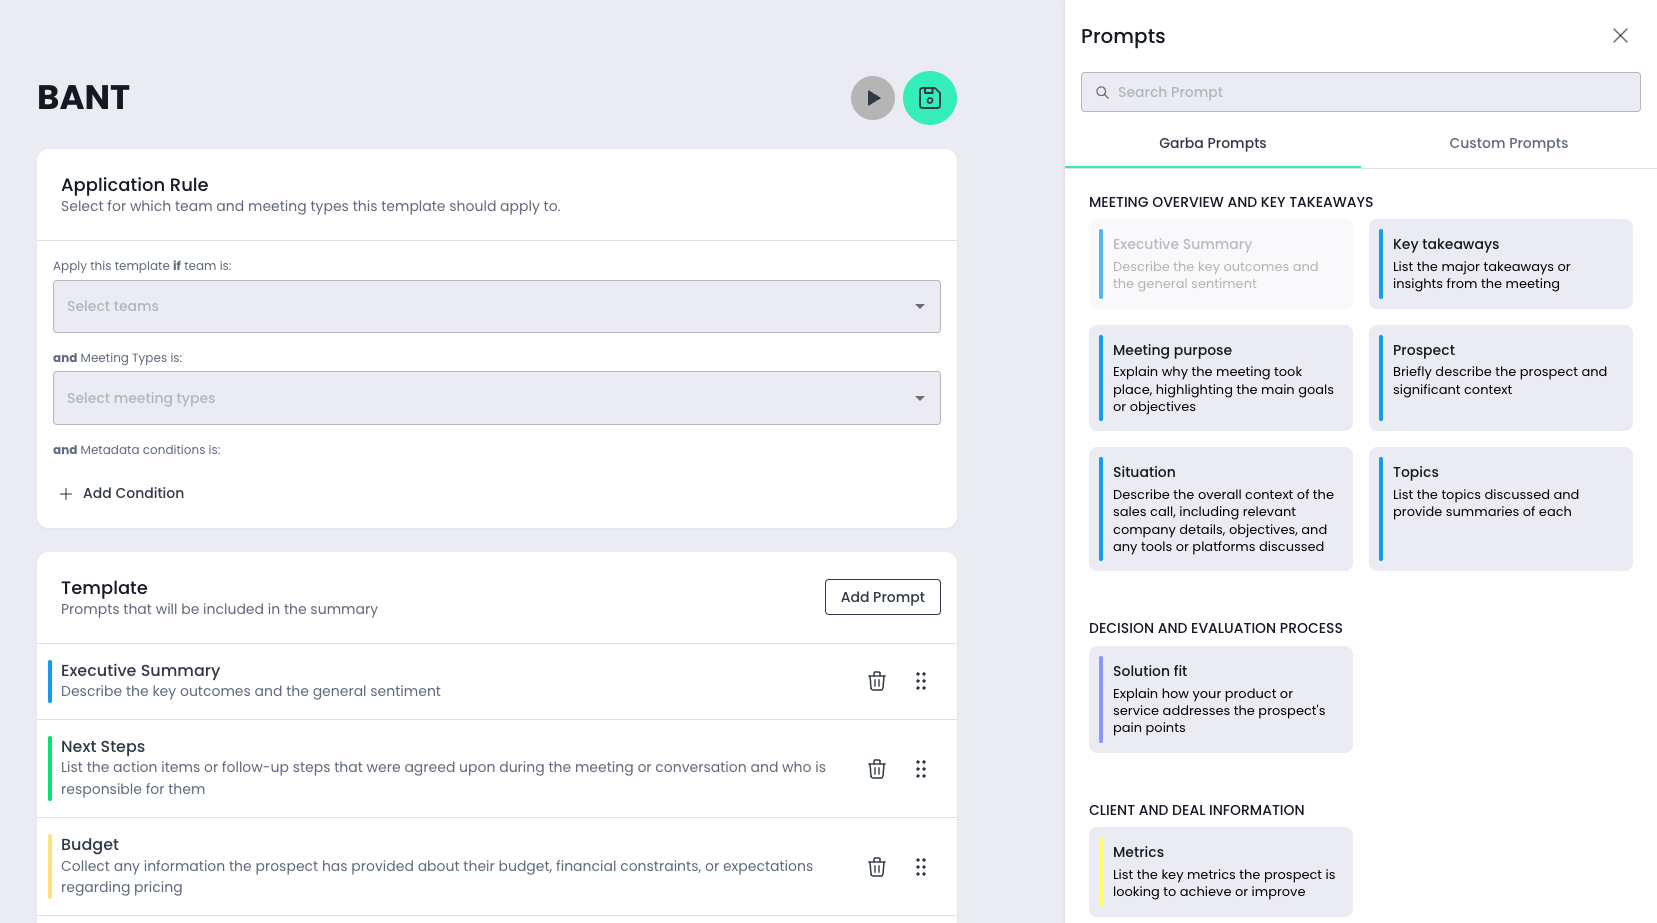Select the Garba Prompts tab

click(x=1212, y=143)
